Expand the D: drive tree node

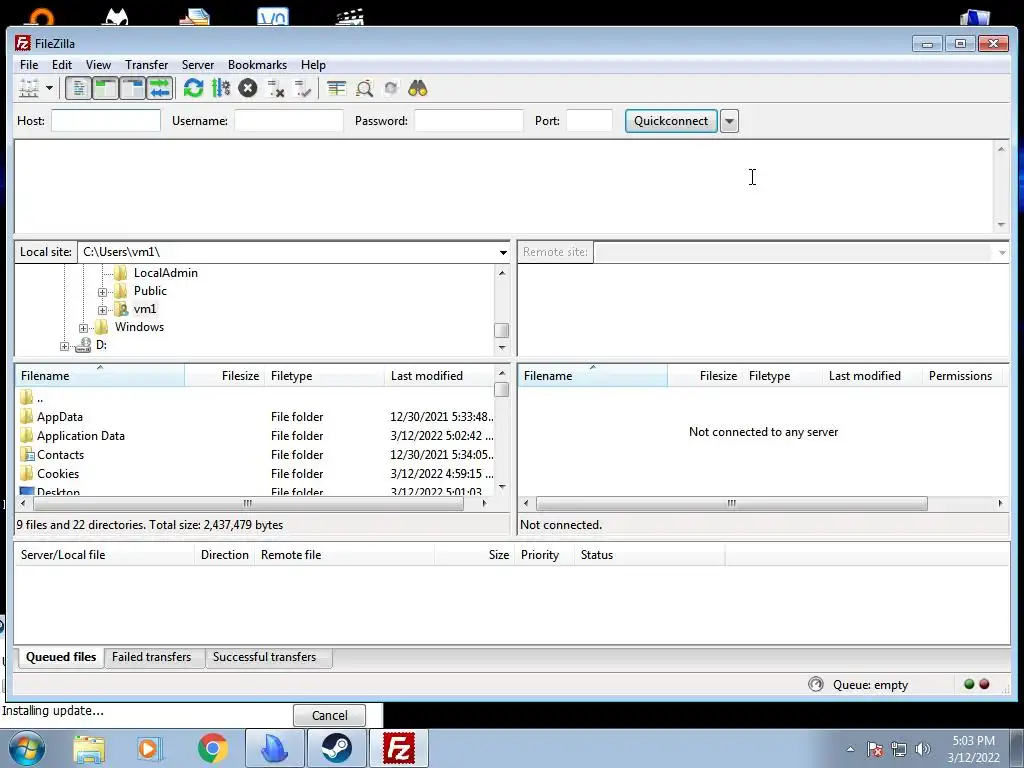tap(64, 346)
